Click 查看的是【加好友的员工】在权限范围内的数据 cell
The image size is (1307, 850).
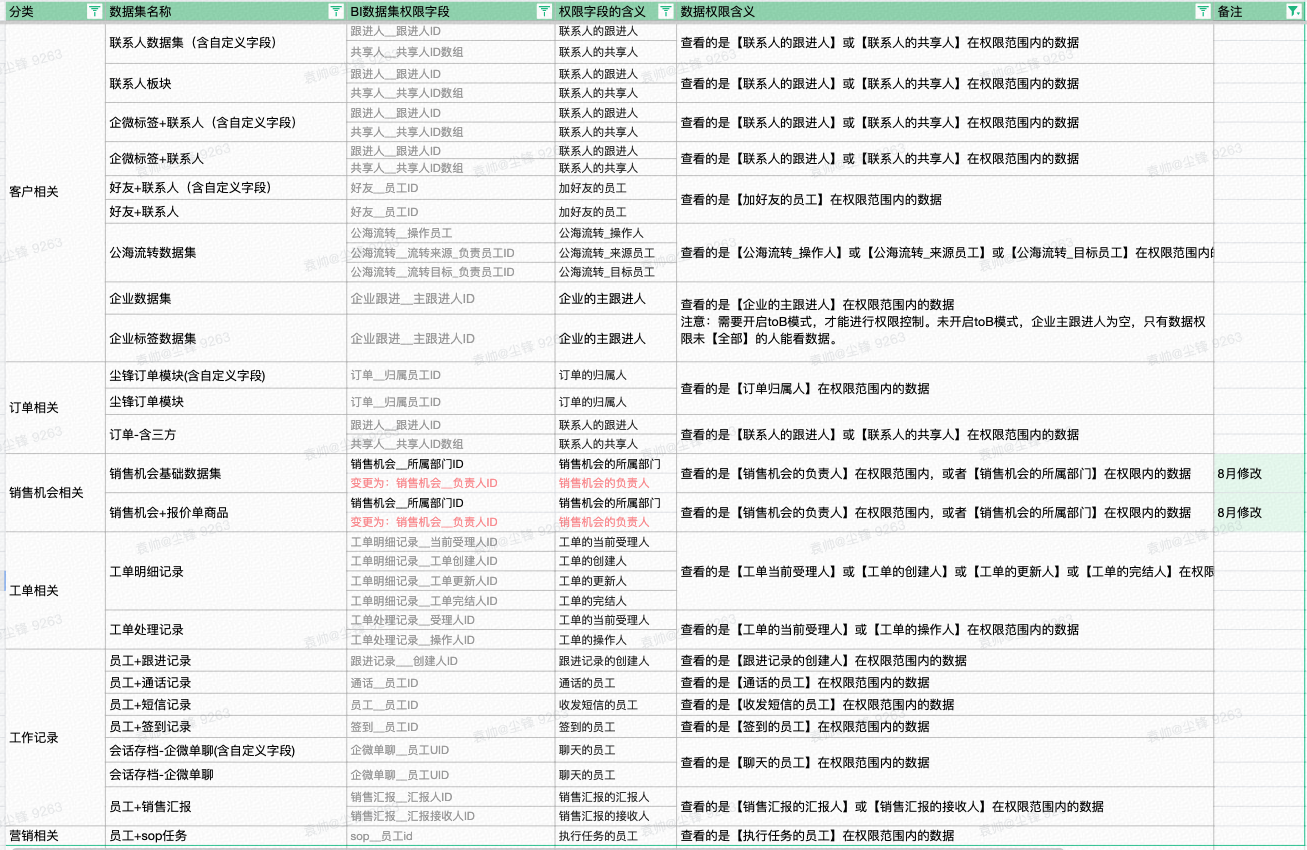point(945,200)
